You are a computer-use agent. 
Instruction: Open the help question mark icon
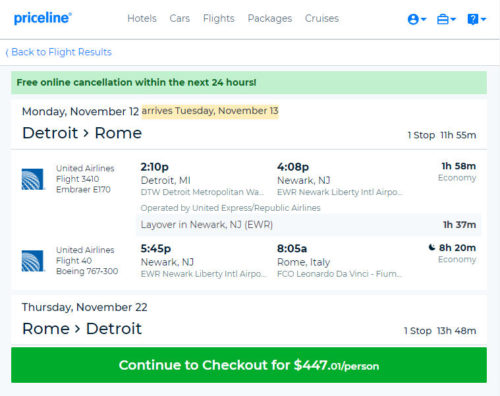click(x=473, y=19)
